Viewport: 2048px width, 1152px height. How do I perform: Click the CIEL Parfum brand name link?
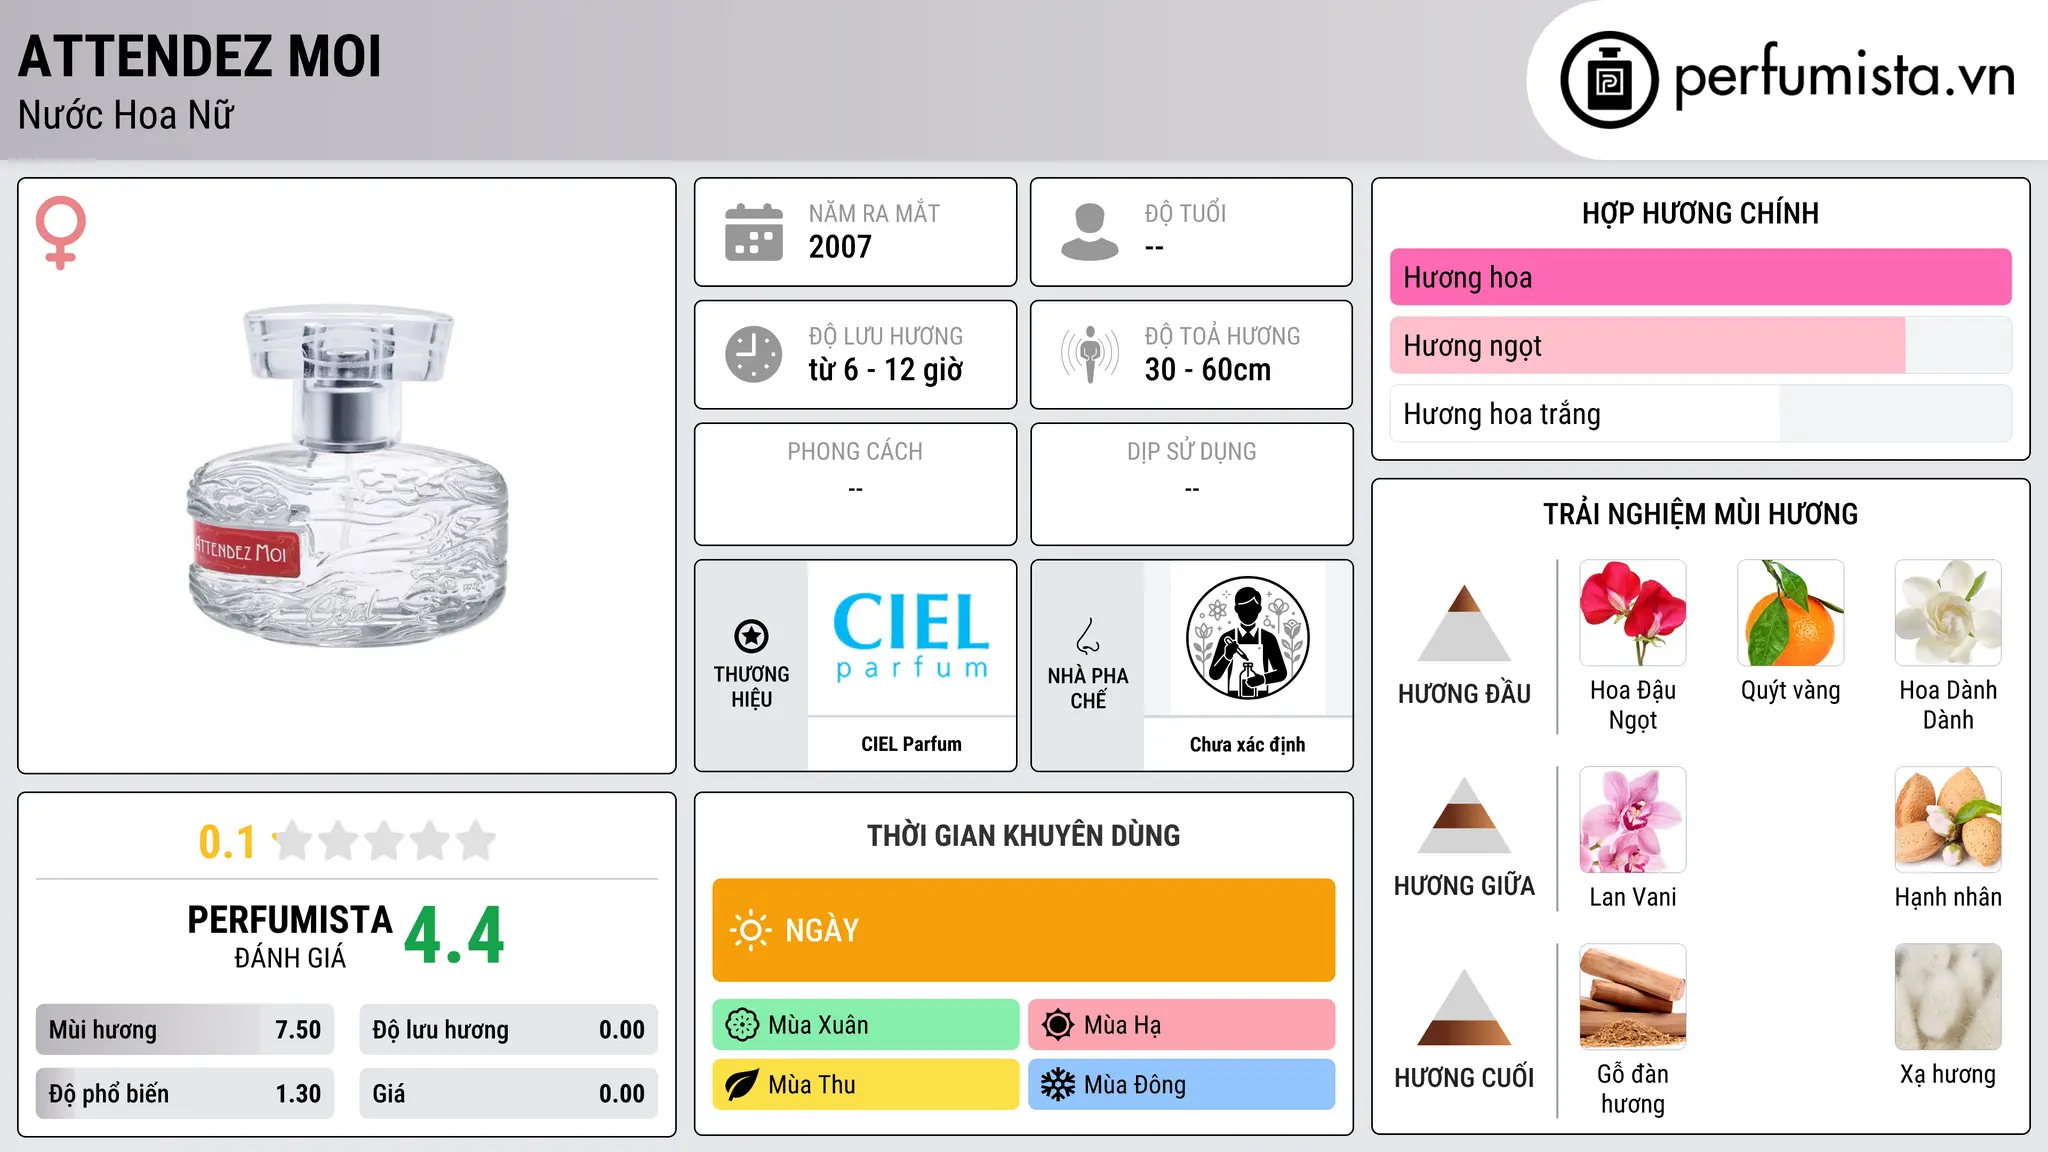911,744
